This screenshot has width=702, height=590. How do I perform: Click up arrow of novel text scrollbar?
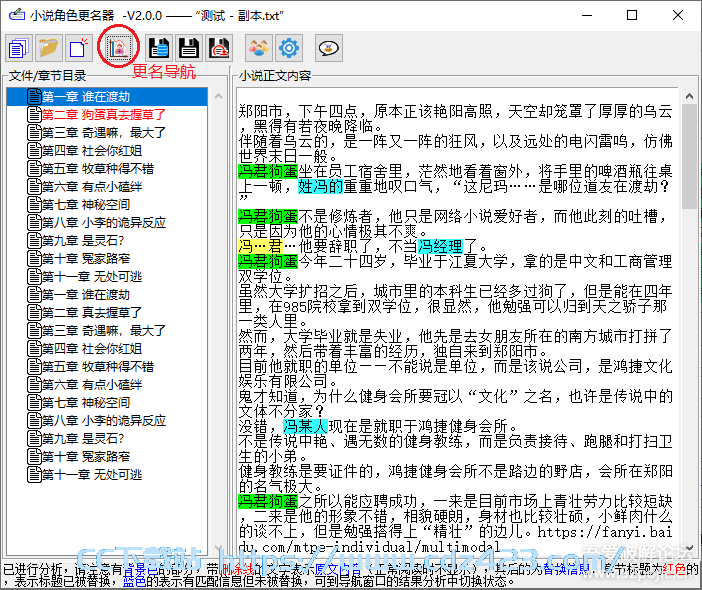(x=689, y=96)
